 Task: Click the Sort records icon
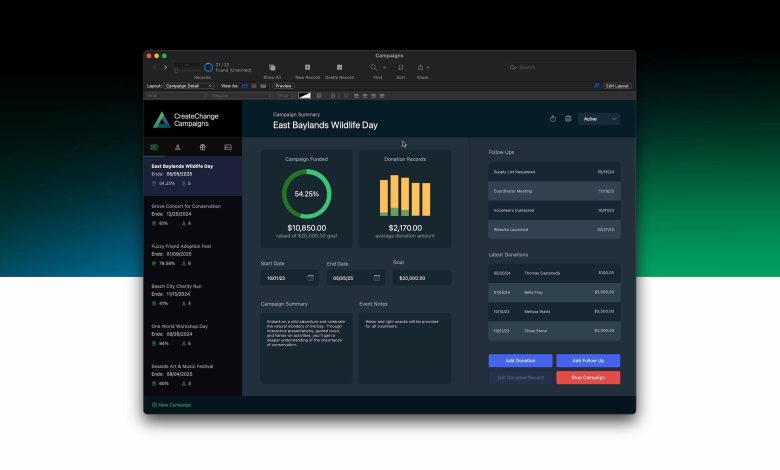click(x=401, y=67)
